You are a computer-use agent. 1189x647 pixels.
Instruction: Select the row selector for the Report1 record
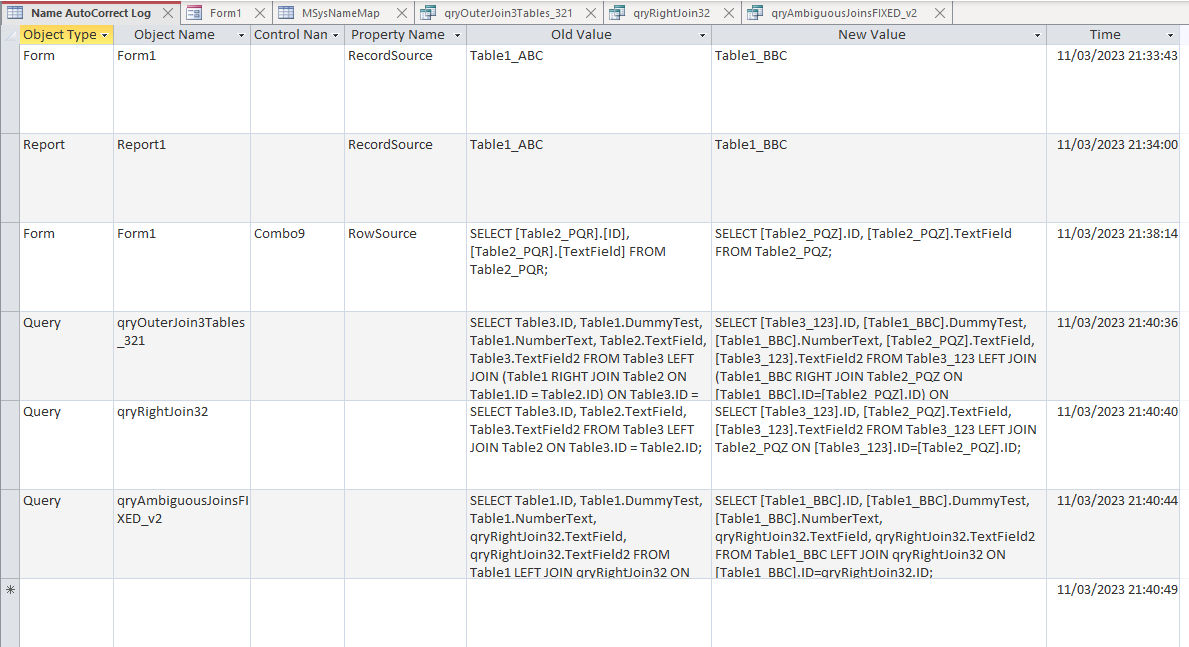pos(10,178)
